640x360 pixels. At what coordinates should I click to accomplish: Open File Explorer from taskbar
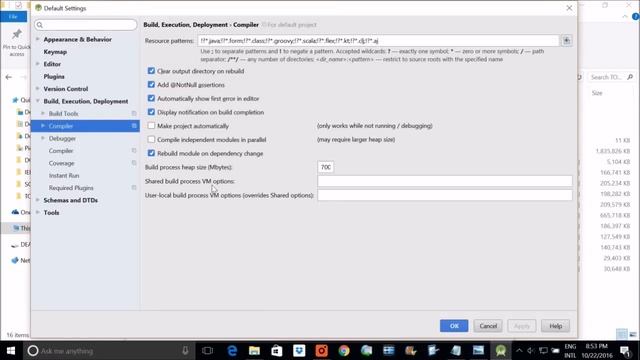pos(254,351)
